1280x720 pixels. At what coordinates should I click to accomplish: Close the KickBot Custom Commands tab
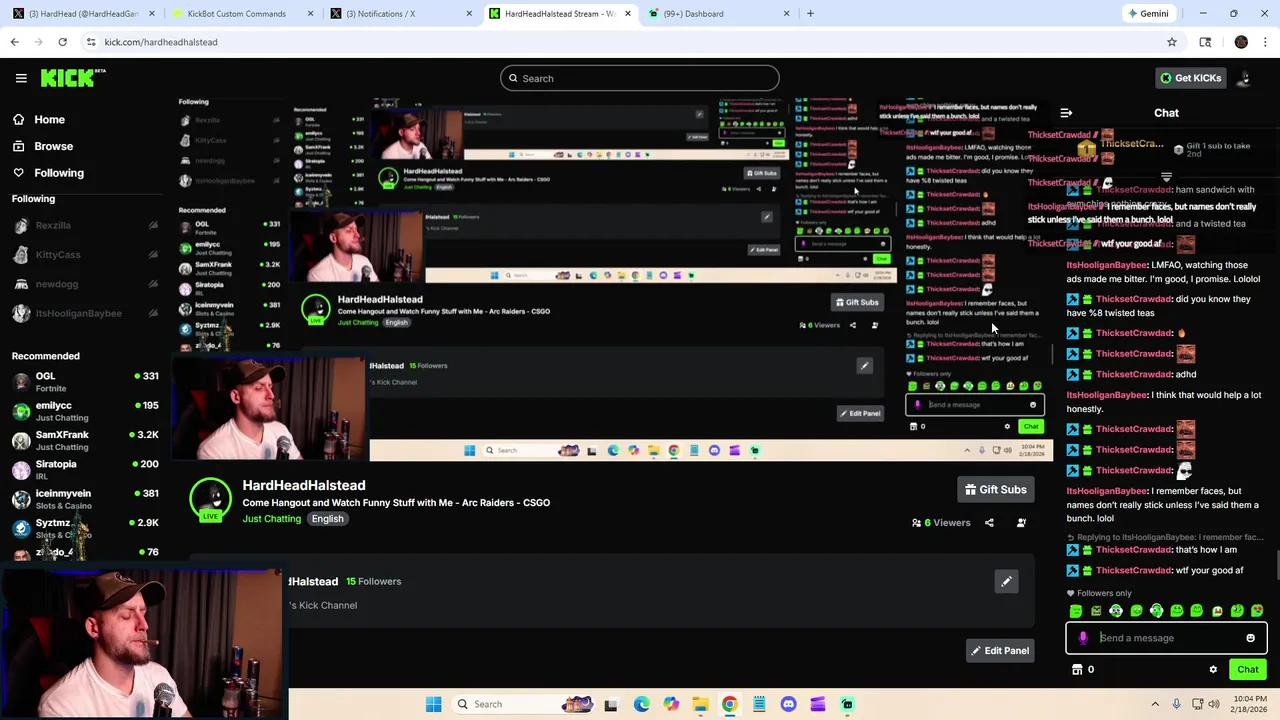(310, 14)
